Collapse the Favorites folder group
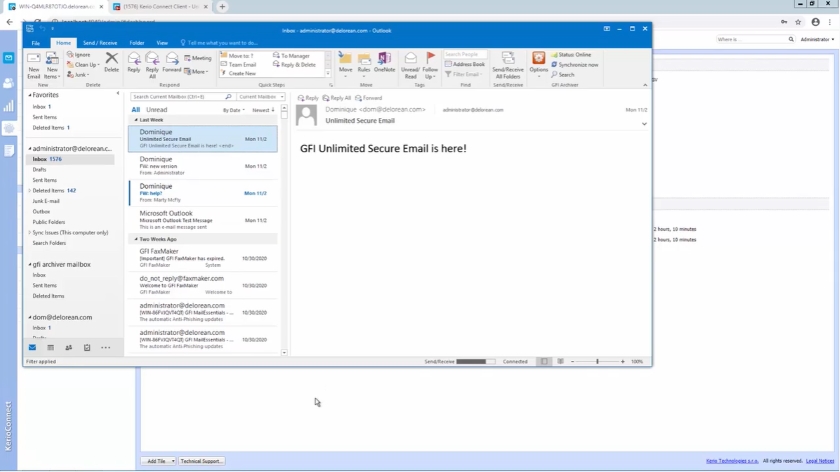Viewport: 840px width, 472px height. [x=30, y=95]
